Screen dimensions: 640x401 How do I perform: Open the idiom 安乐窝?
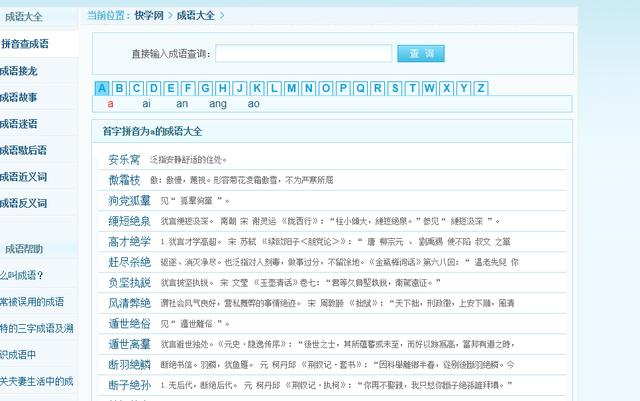click(x=124, y=160)
